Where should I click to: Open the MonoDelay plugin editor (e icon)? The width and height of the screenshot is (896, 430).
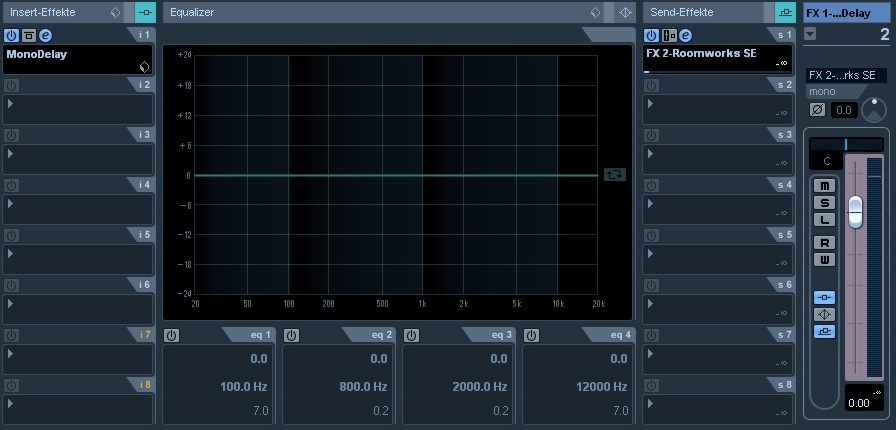pyautogui.click(x=45, y=35)
